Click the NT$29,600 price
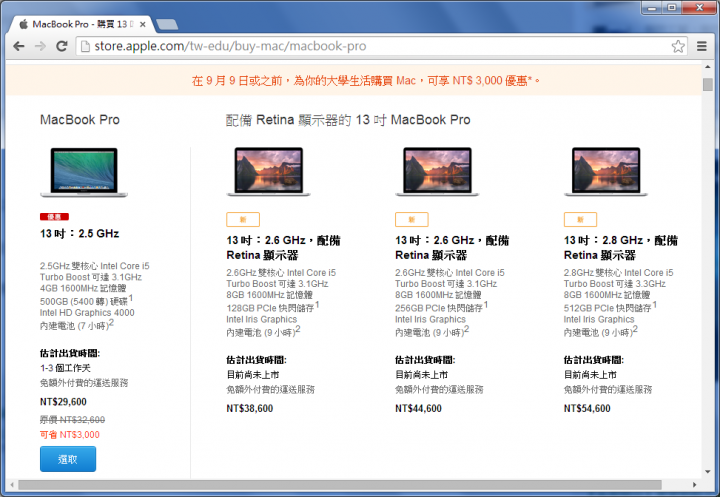720x497 pixels. 63,402
